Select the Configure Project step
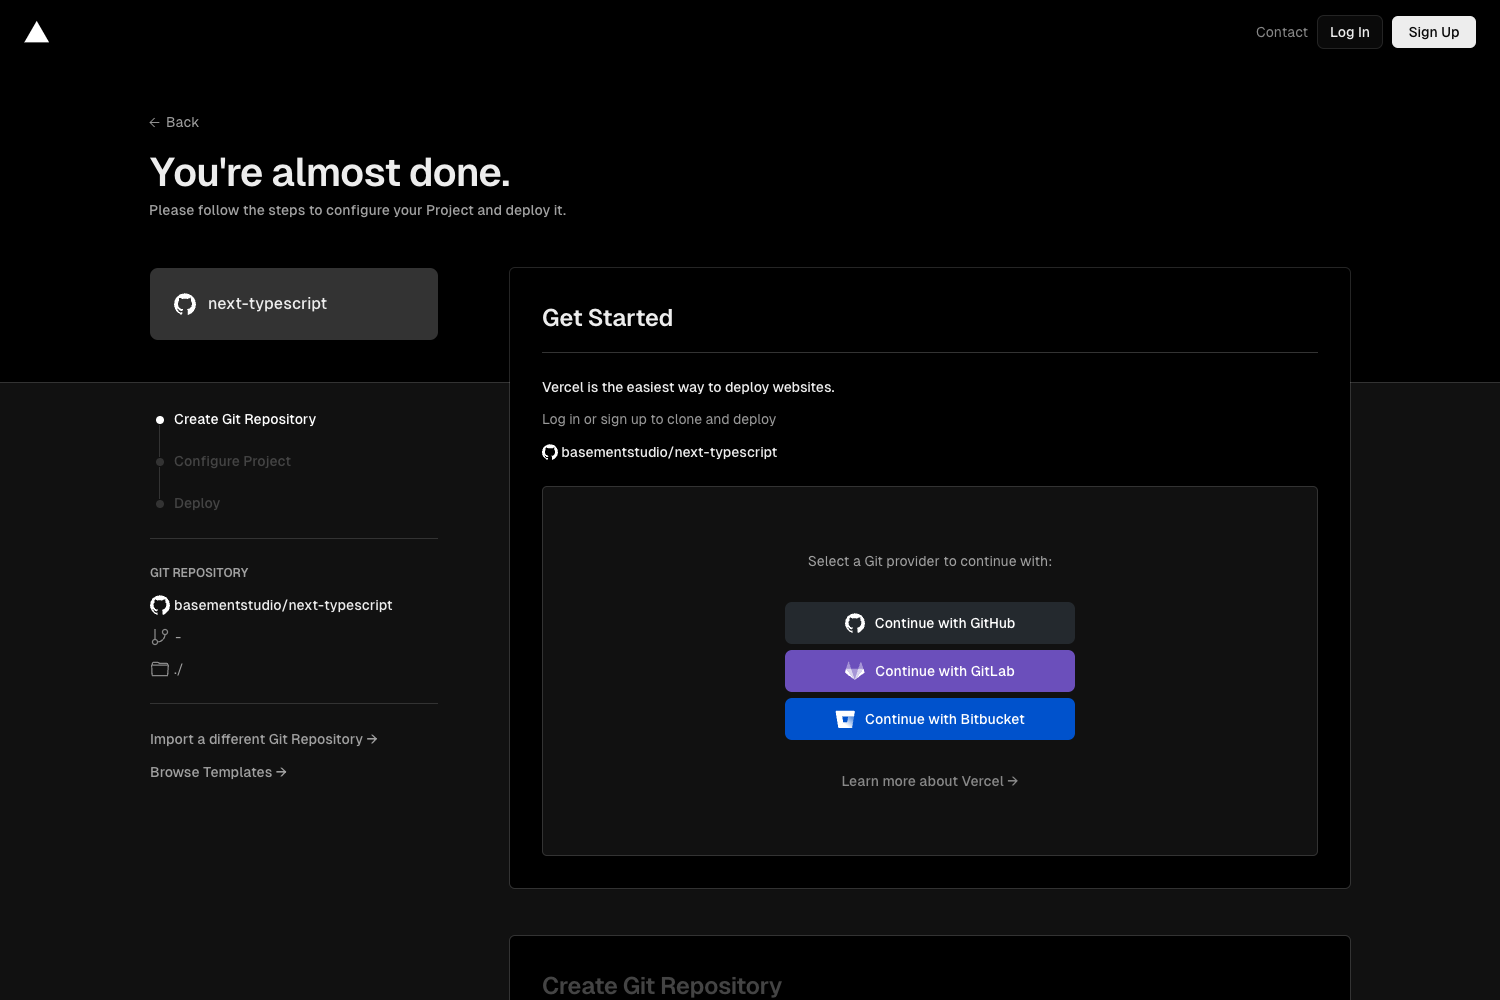The height and width of the screenshot is (1000, 1500). [x=232, y=461]
